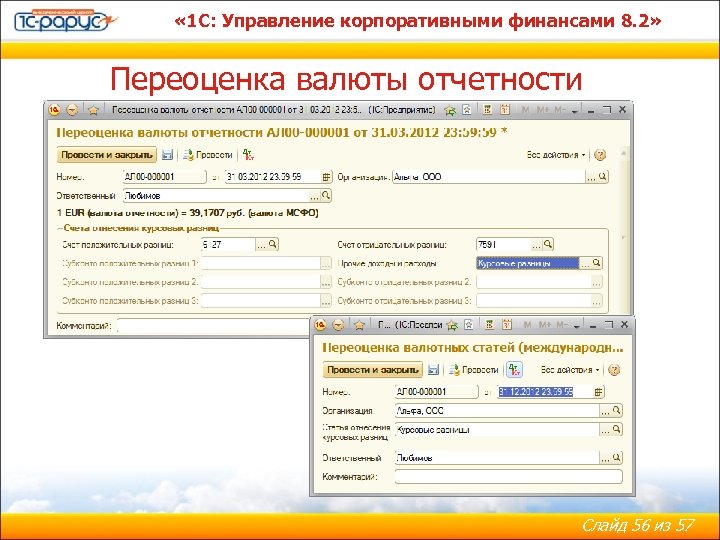Click the save diskette icon in the Переоценка валютных статей window
This screenshot has width=720, height=540.
coord(433,370)
